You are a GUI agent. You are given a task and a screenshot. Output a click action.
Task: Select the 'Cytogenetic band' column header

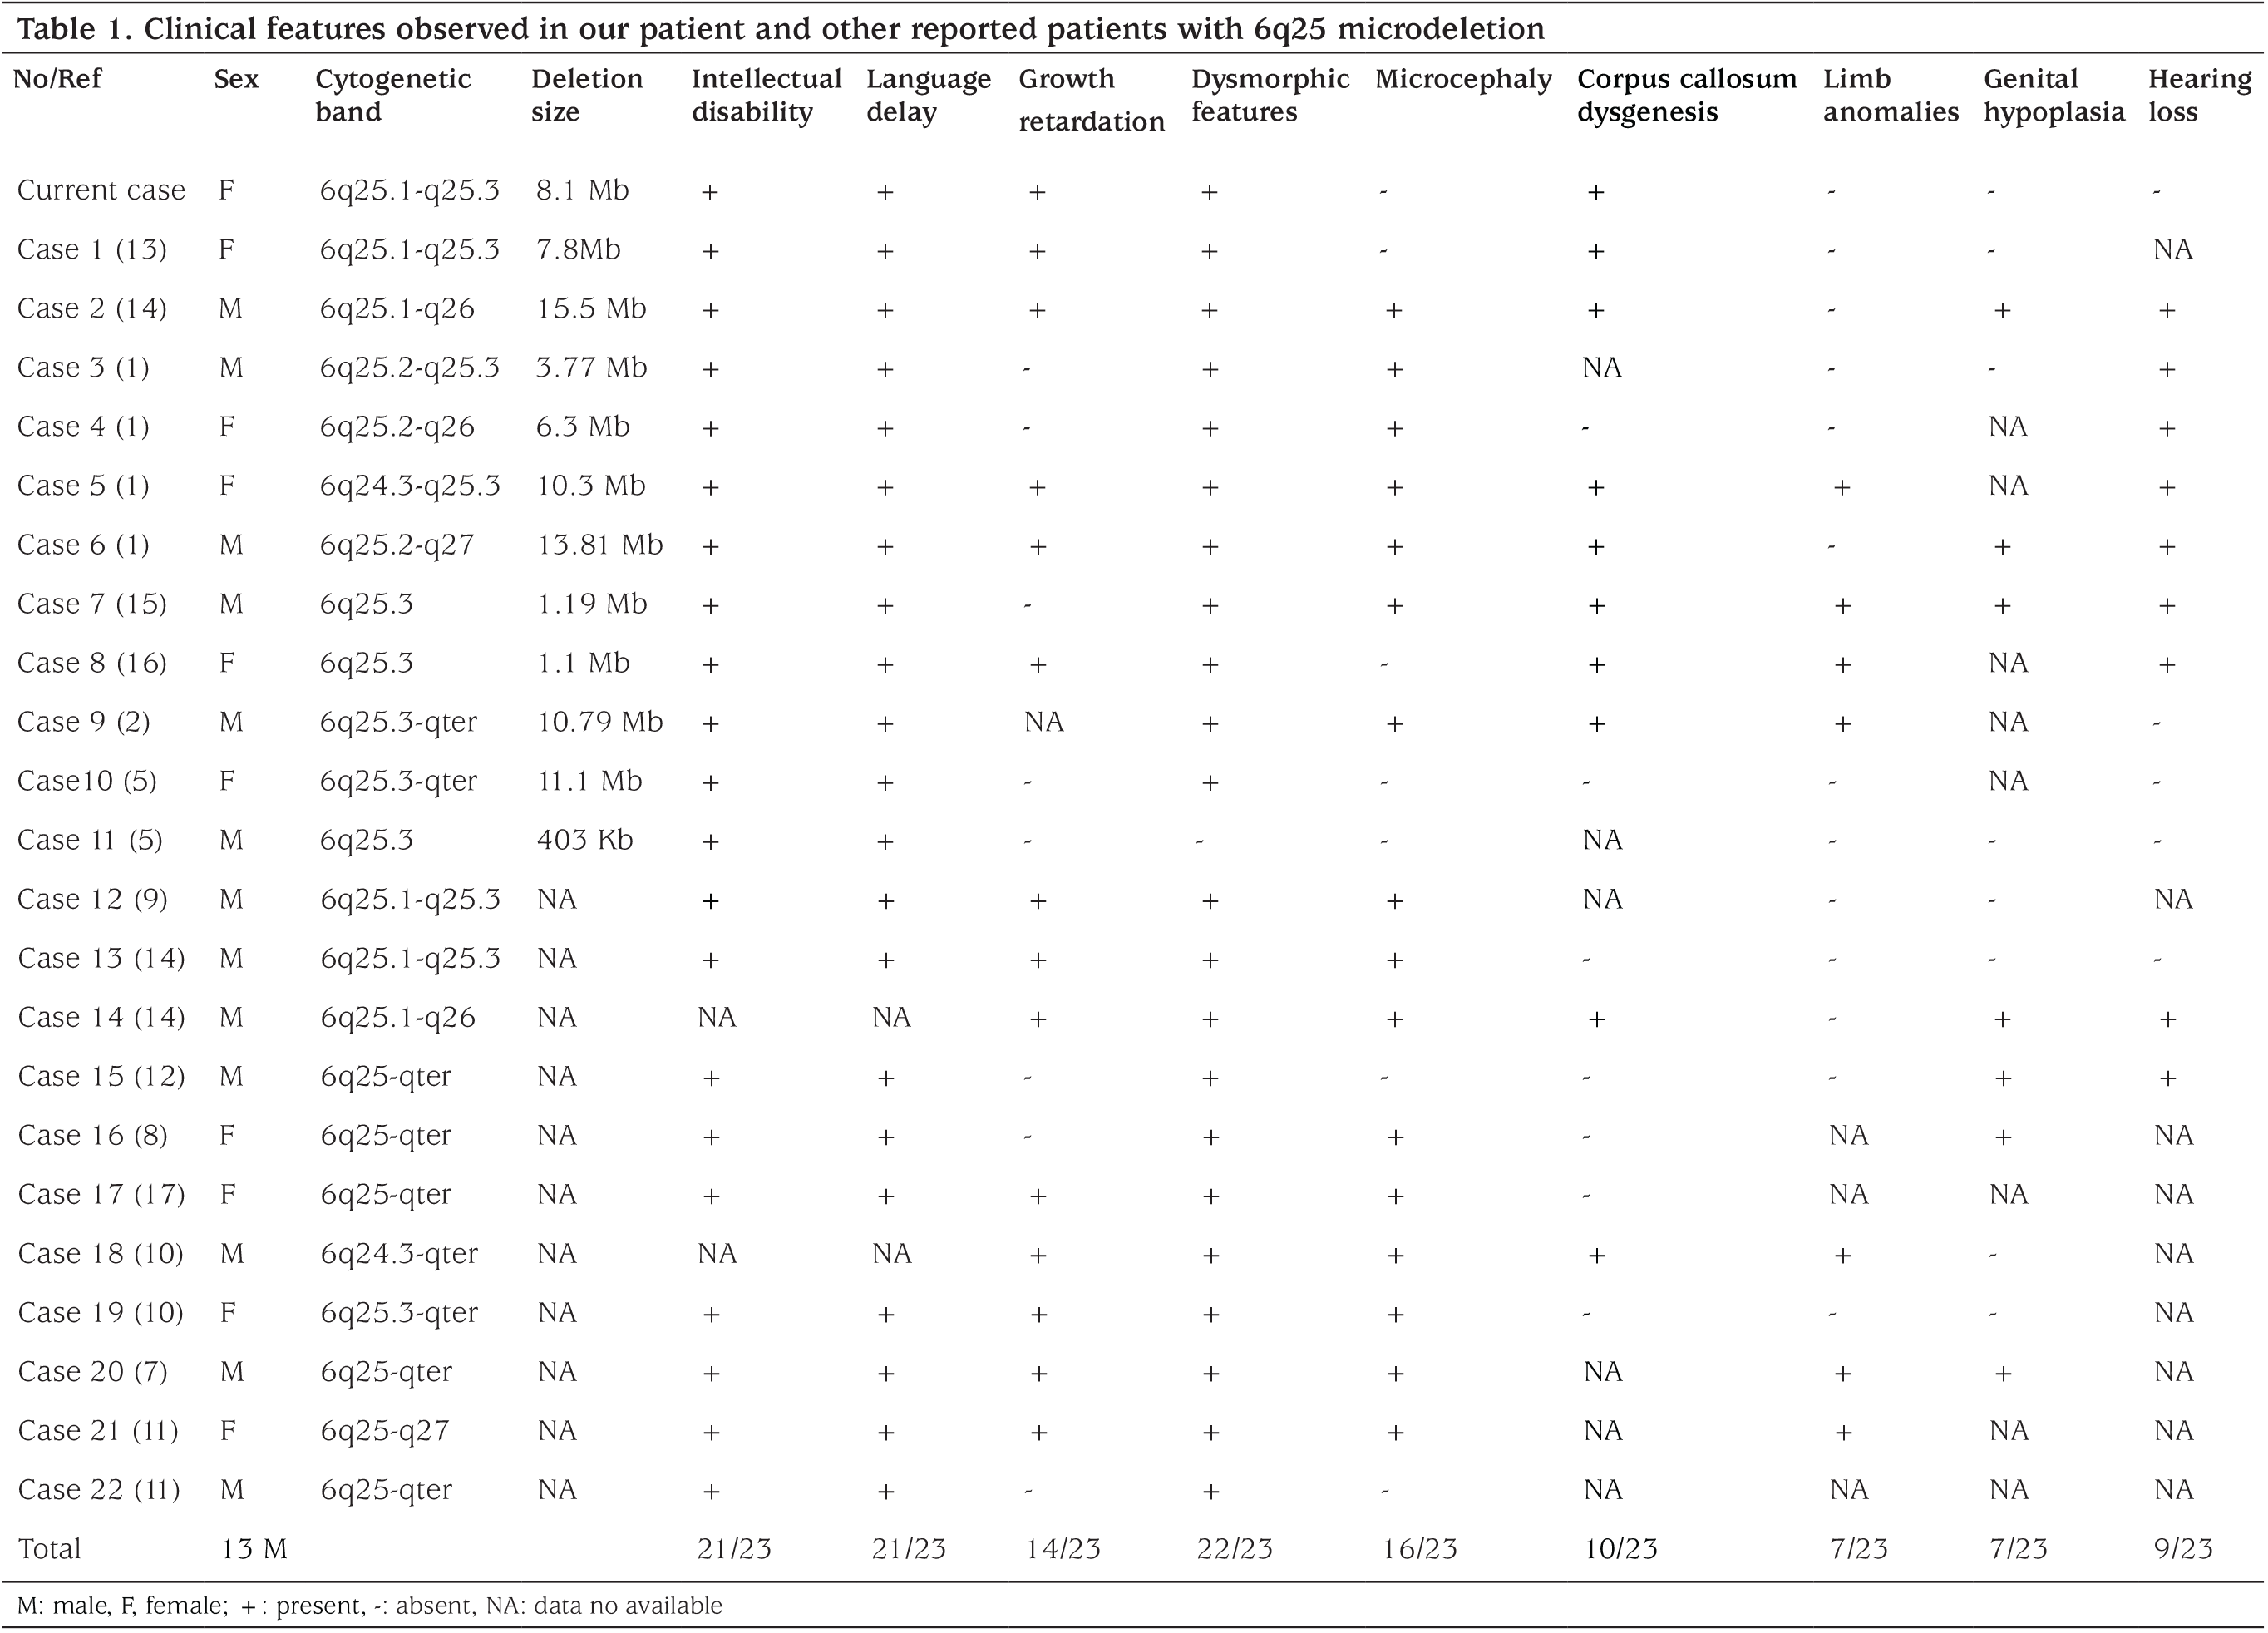[392, 95]
